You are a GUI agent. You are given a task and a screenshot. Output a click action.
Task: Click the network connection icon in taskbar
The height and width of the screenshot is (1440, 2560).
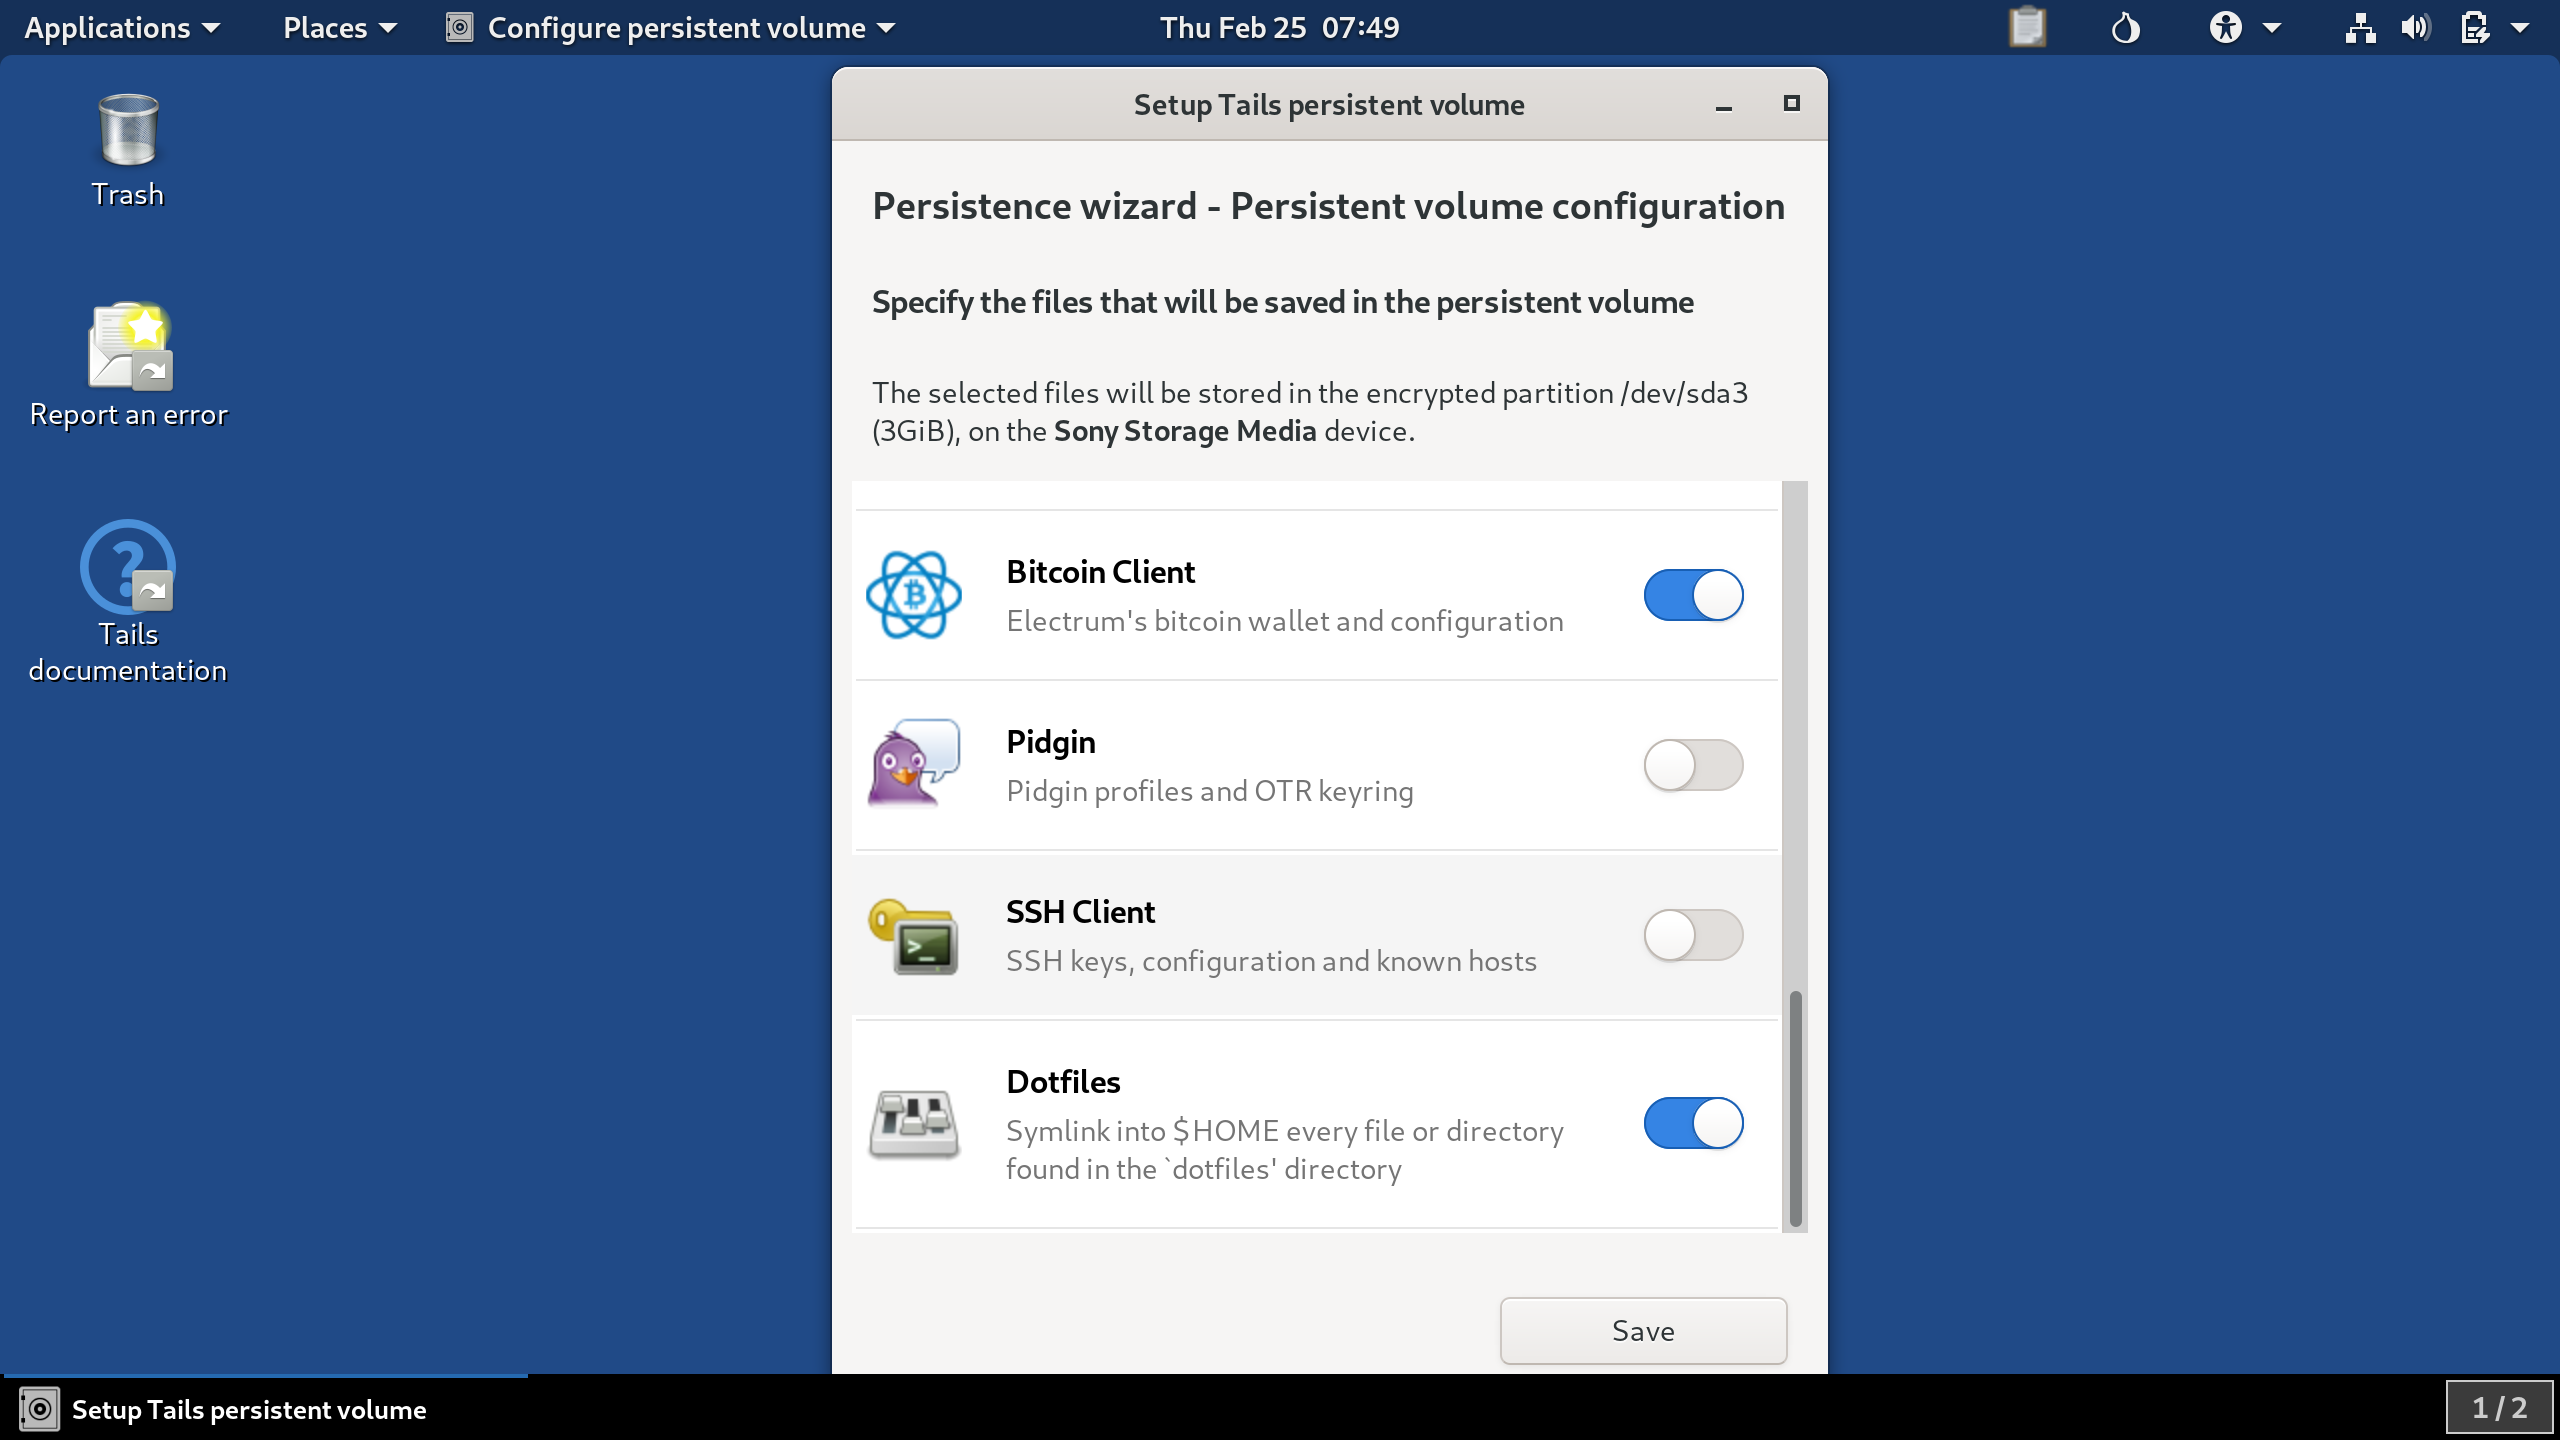pyautogui.click(x=2356, y=26)
